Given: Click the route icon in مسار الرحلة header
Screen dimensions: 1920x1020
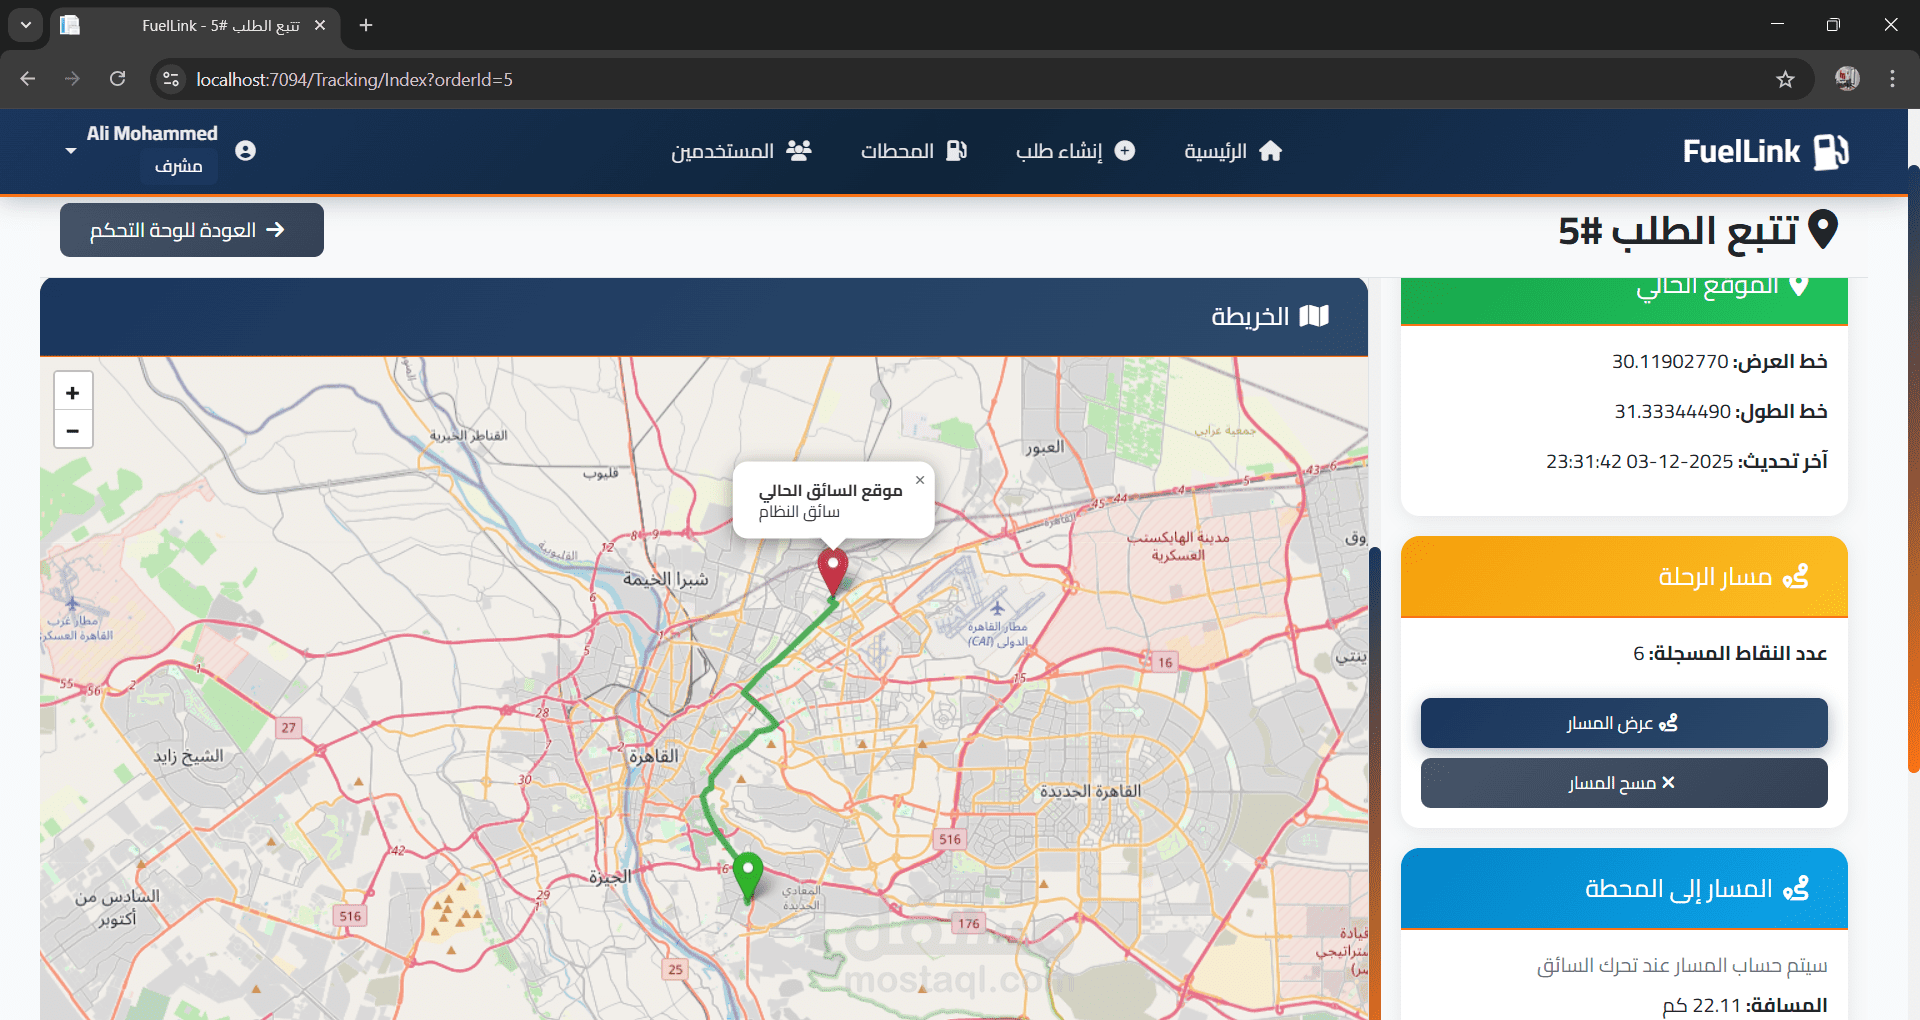Looking at the screenshot, I should [1796, 577].
